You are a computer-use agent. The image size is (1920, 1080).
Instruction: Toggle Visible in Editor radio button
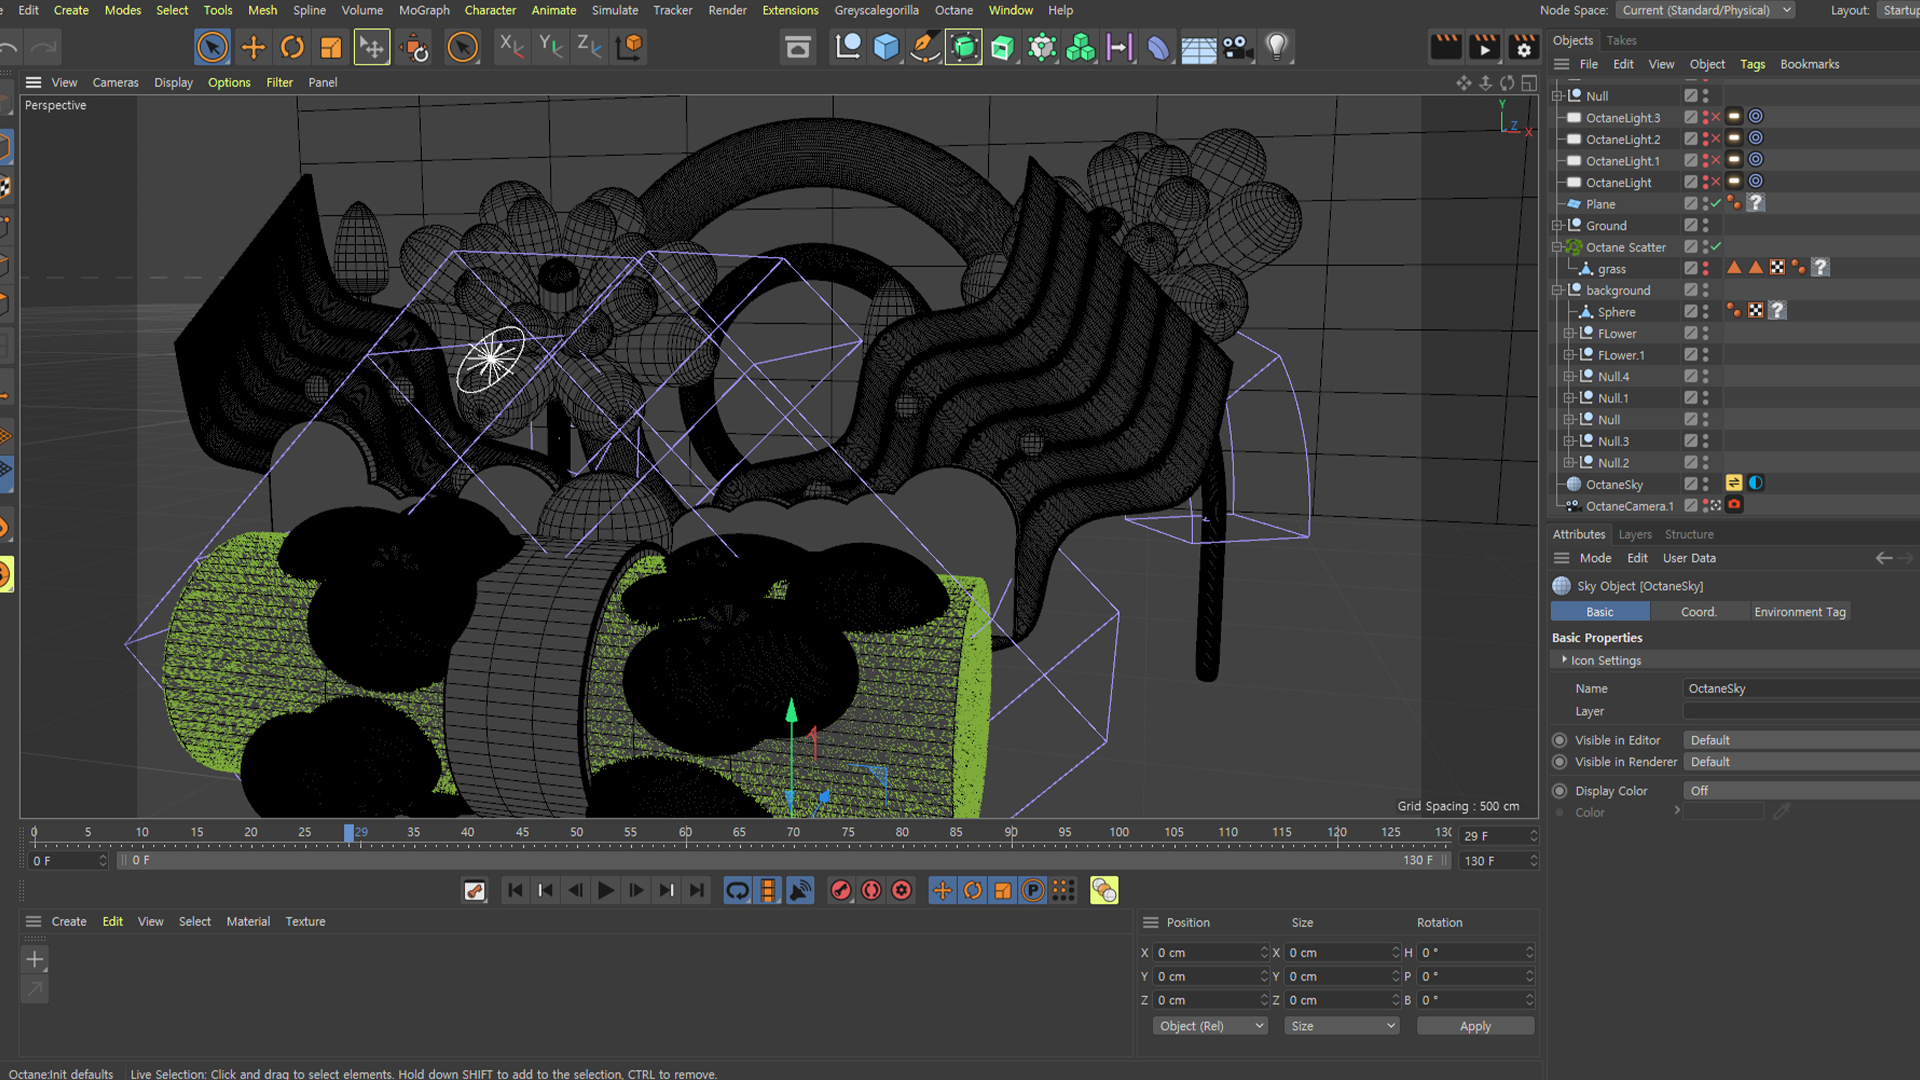point(1560,740)
